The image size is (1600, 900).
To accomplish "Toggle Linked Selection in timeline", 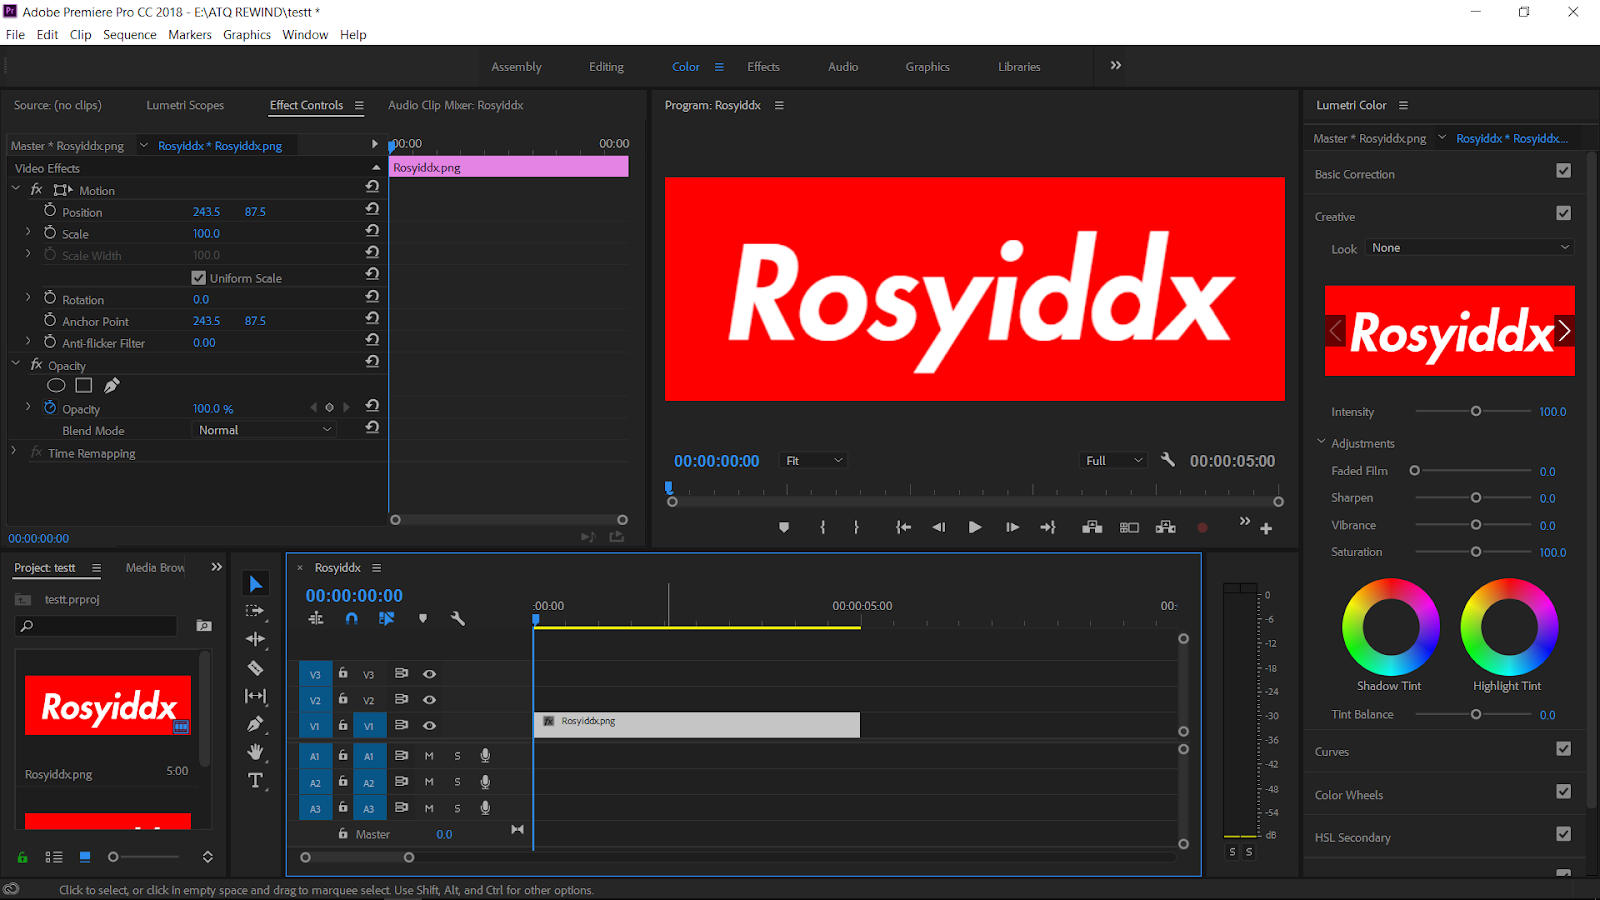I will tap(386, 619).
